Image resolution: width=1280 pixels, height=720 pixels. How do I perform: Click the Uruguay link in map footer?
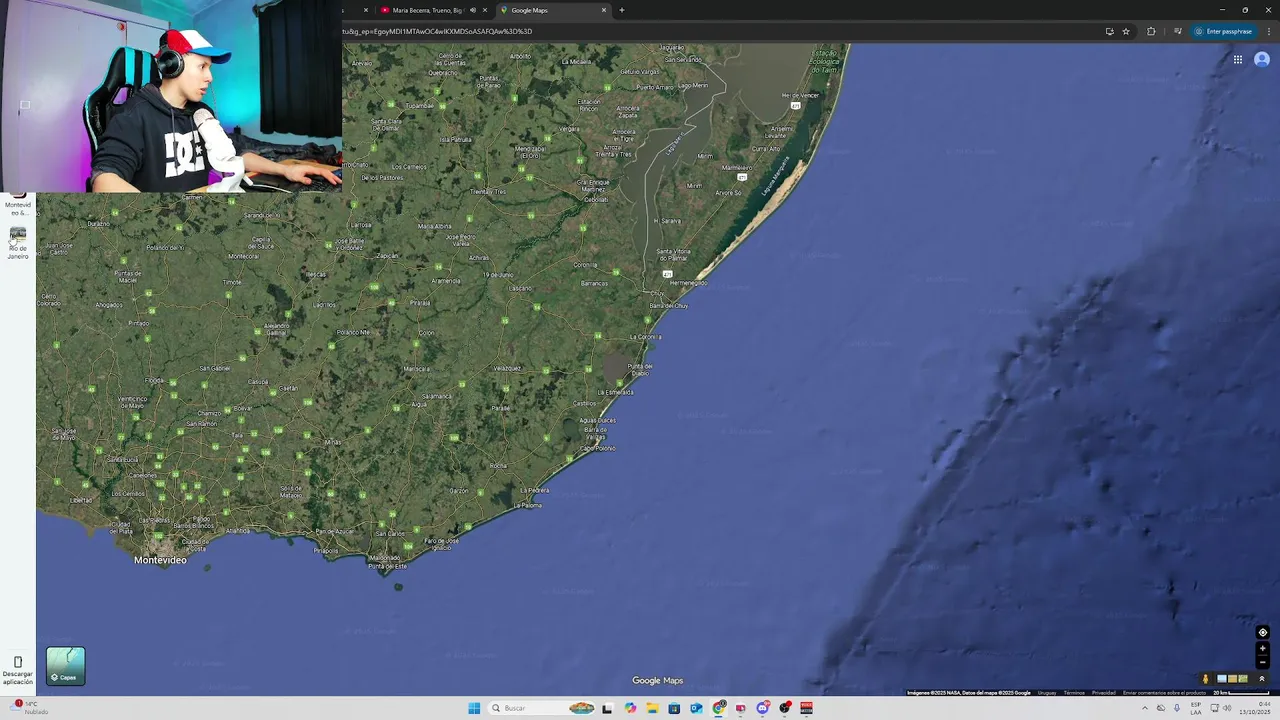coord(1046,692)
